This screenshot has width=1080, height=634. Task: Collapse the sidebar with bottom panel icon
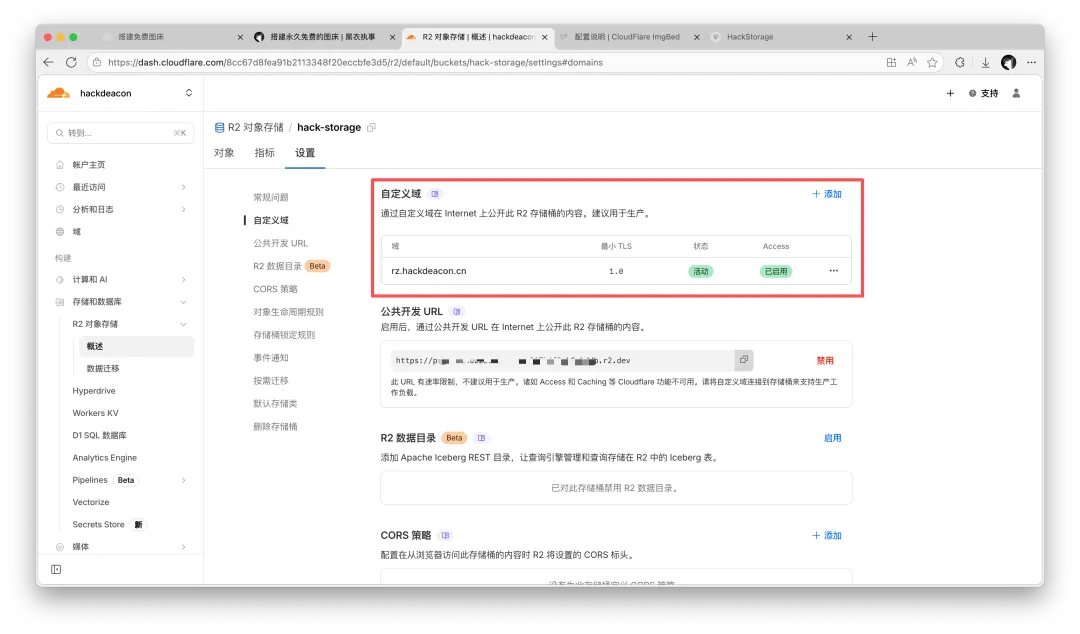tap(56, 569)
